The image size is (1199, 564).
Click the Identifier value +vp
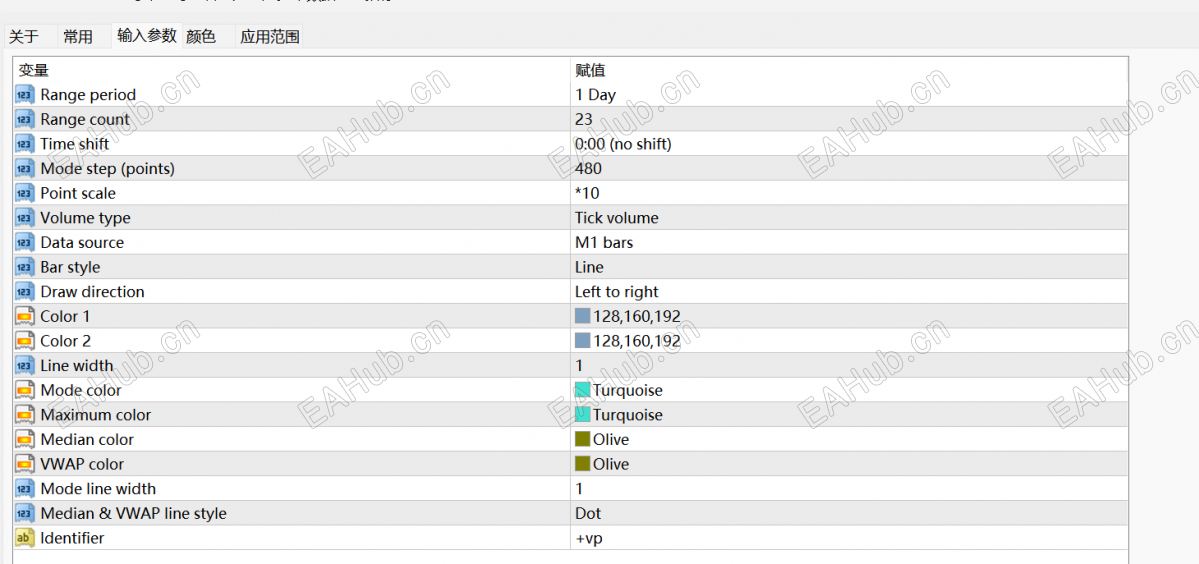589,537
